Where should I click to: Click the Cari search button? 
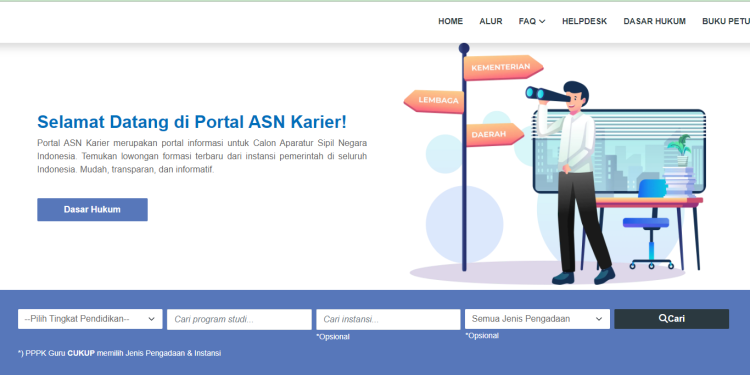(672, 319)
